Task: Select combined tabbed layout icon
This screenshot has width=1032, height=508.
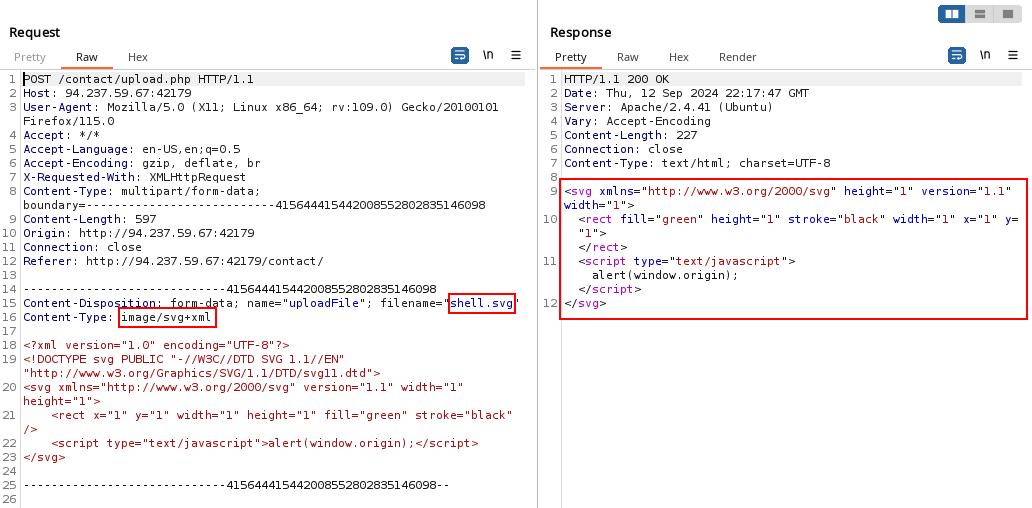Action: click(1008, 14)
